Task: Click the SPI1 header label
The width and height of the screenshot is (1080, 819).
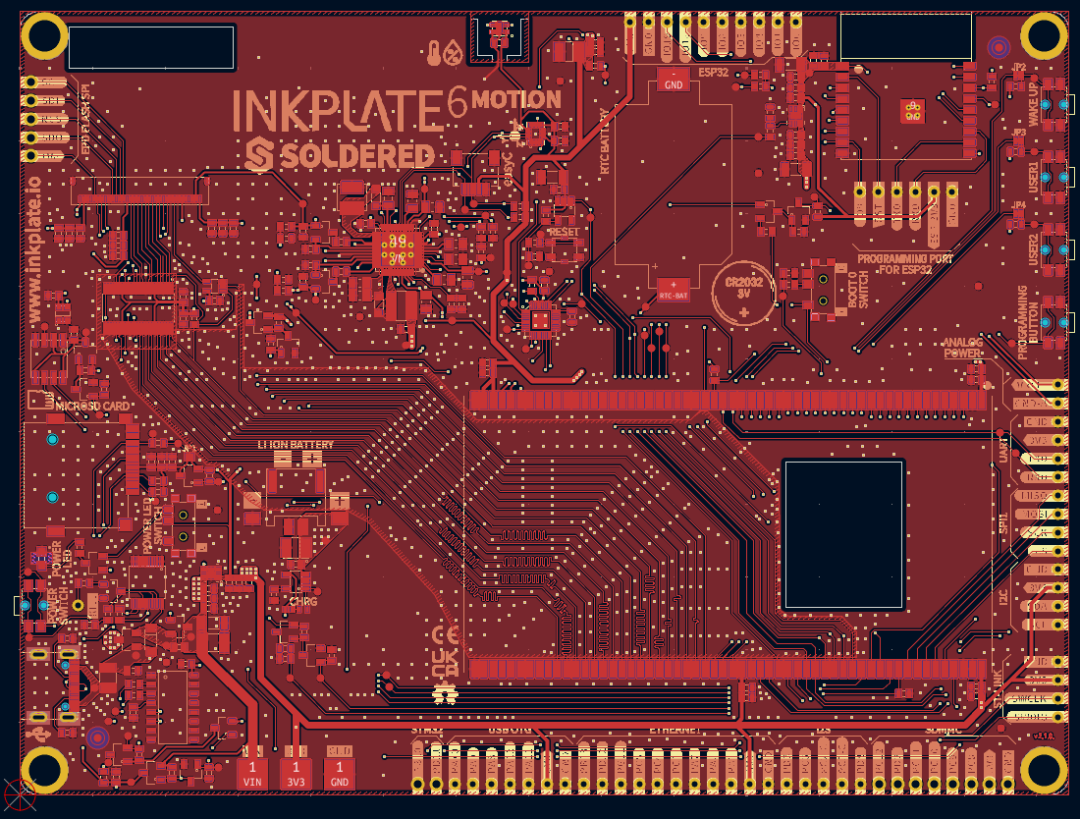Action: point(1004,522)
